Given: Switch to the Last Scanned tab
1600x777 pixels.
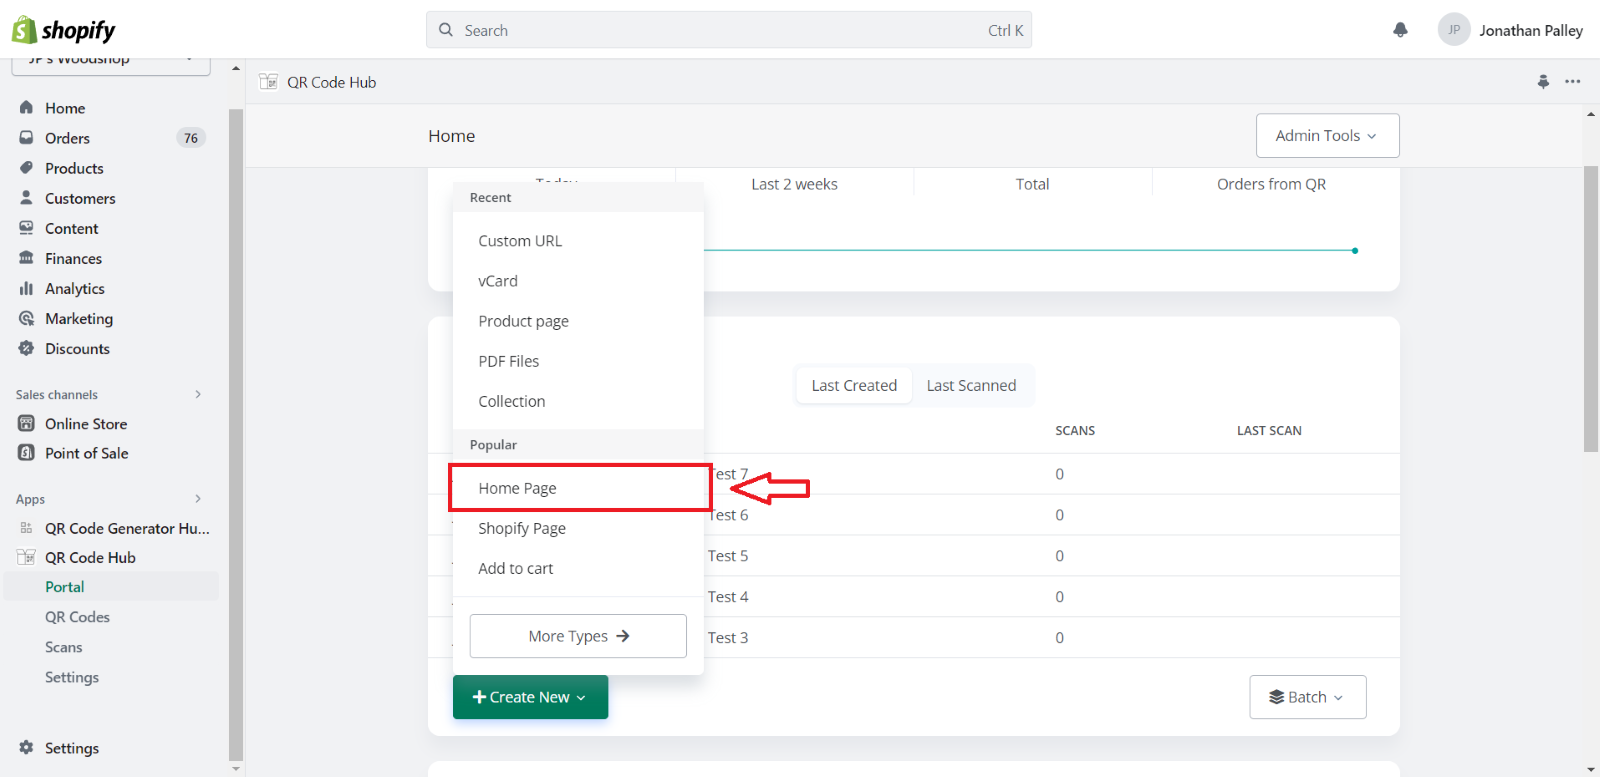Looking at the screenshot, I should pyautogui.click(x=971, y=385).
